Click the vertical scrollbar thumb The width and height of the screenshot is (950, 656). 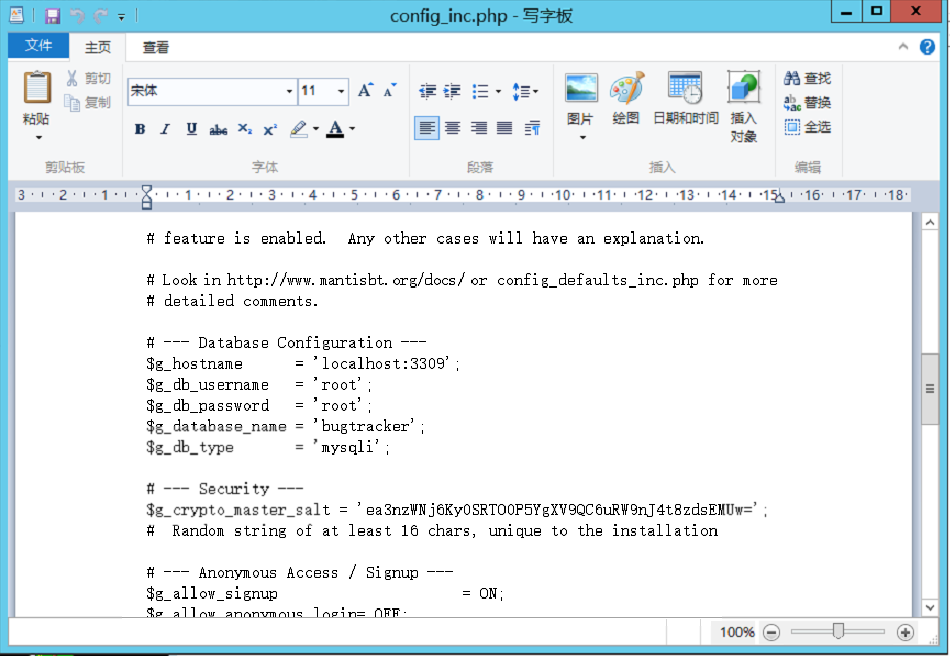pos(929,389)
